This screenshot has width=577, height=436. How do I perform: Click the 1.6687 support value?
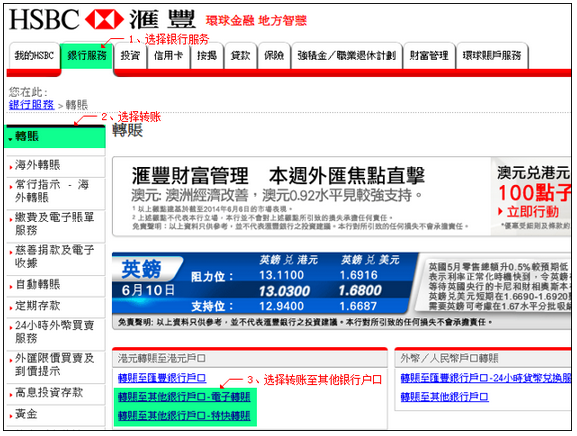358,306
